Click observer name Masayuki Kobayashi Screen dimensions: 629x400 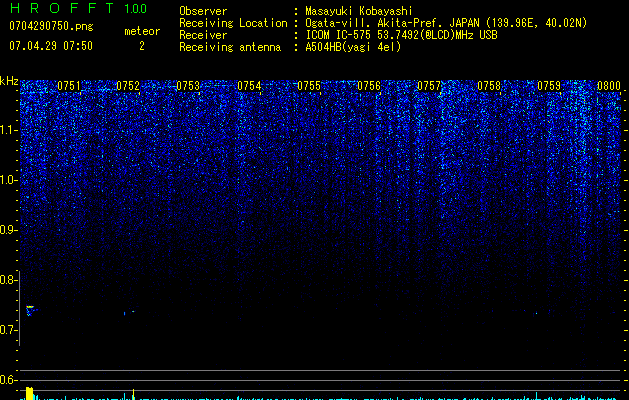pos(359,11)
